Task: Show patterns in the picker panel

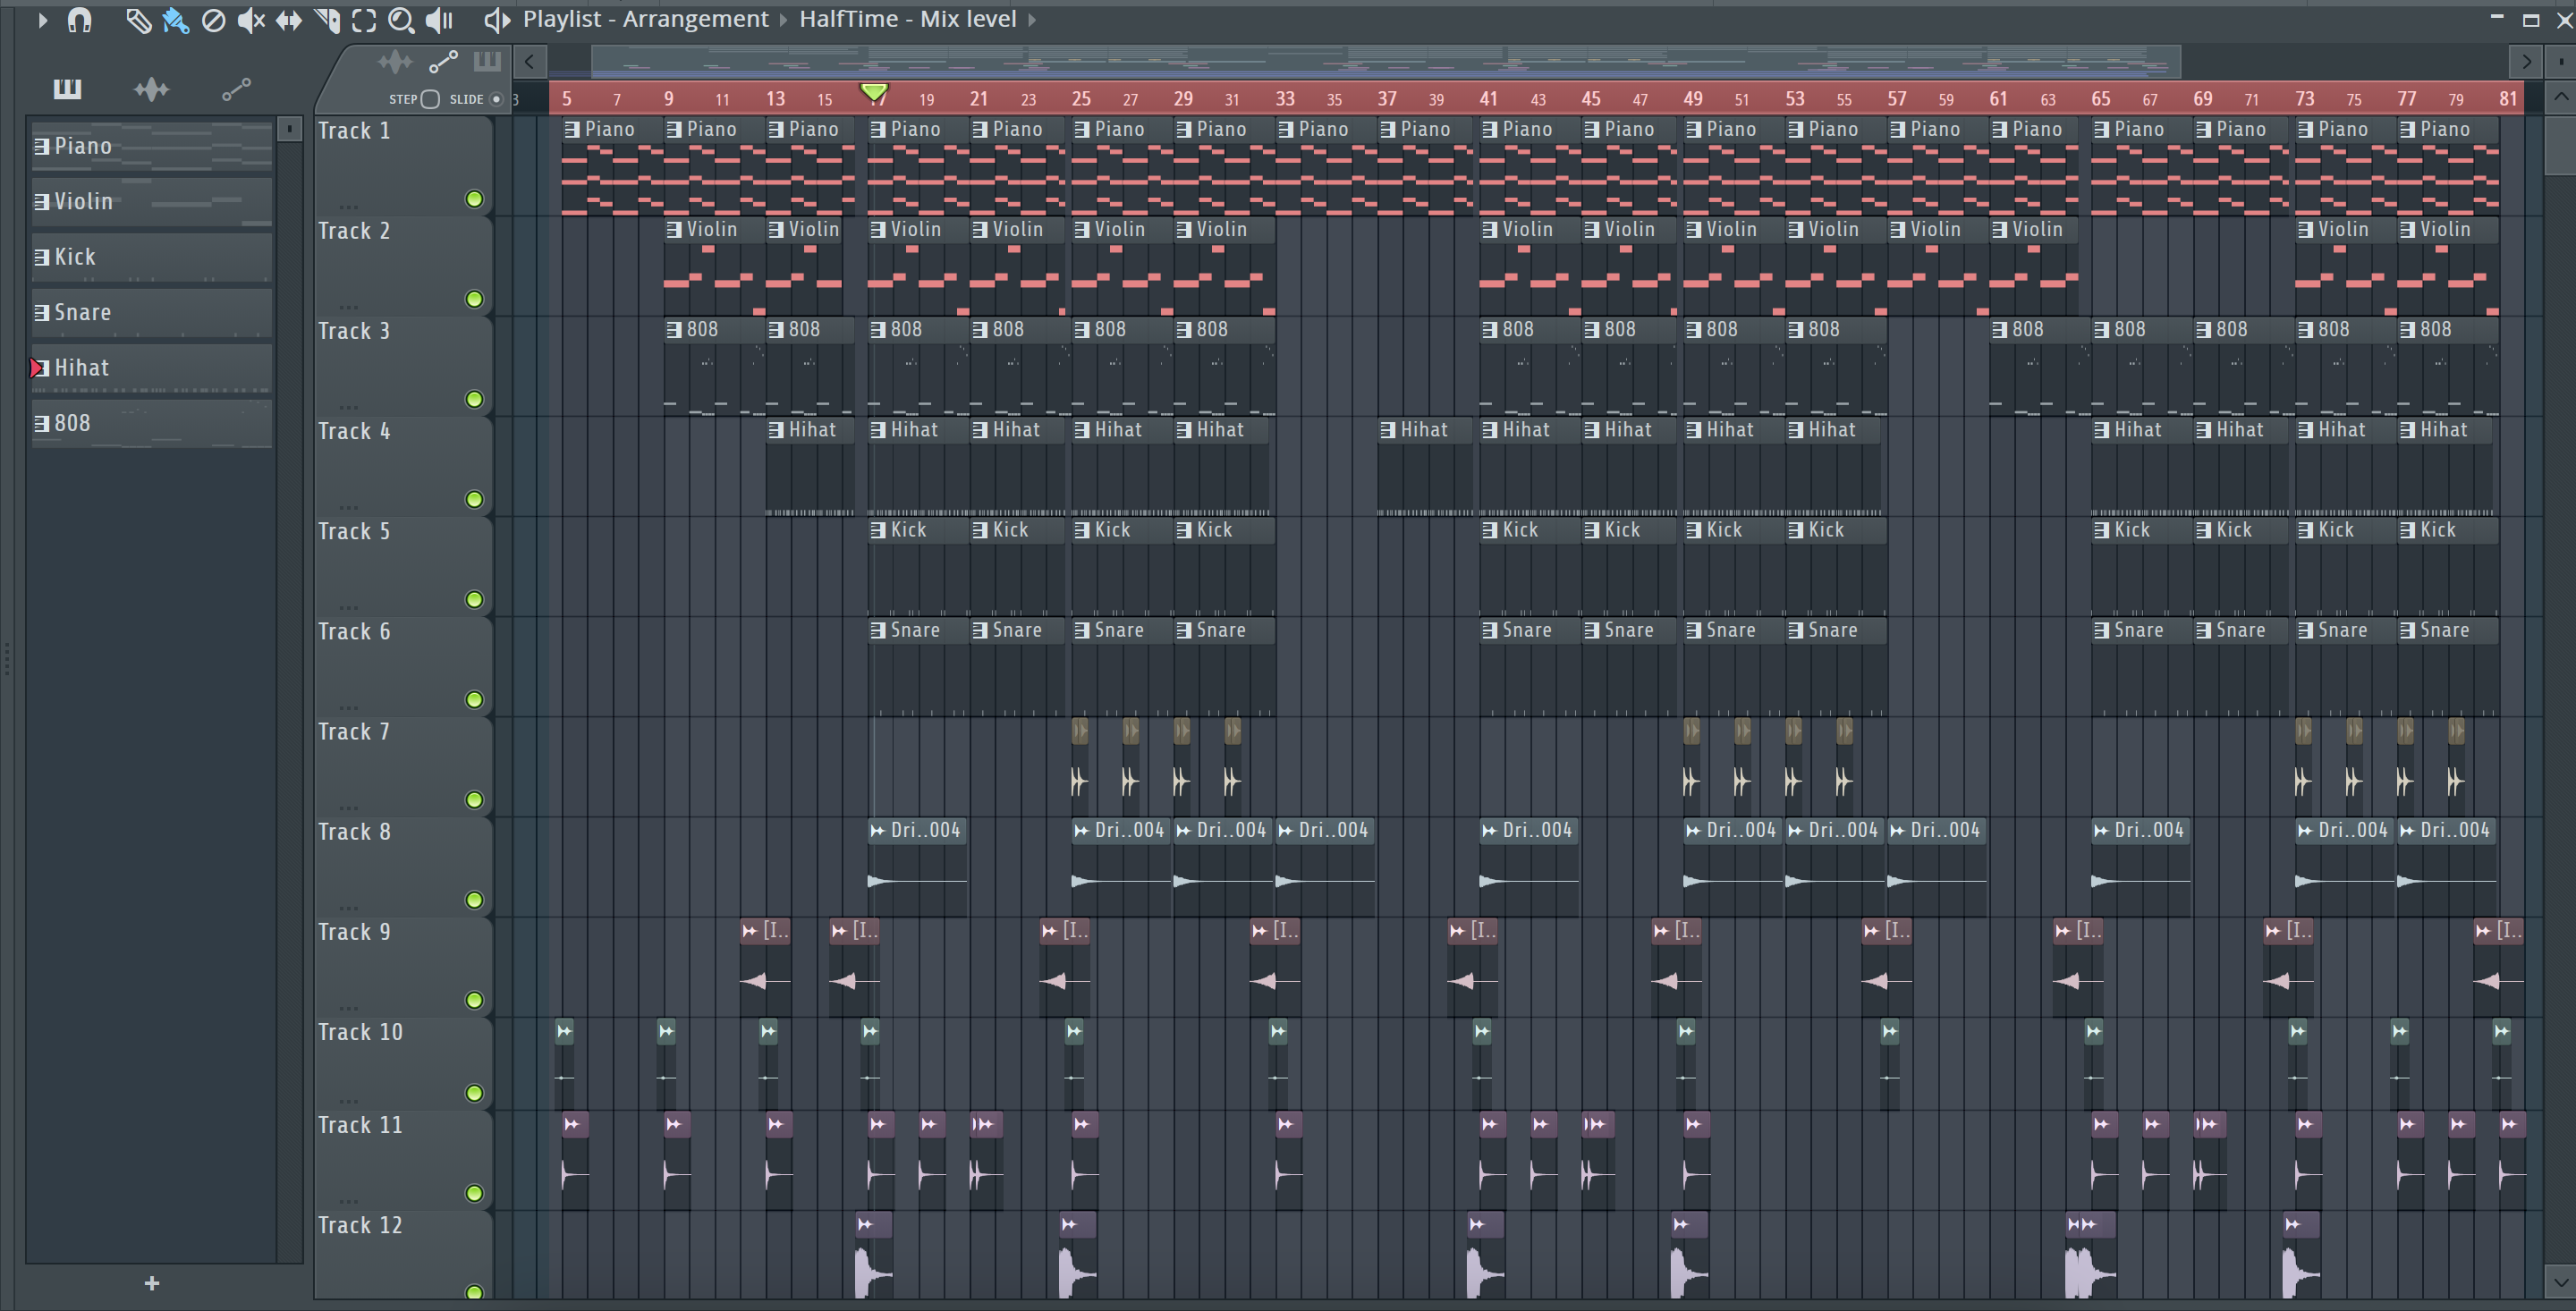Action: point(67,90)
